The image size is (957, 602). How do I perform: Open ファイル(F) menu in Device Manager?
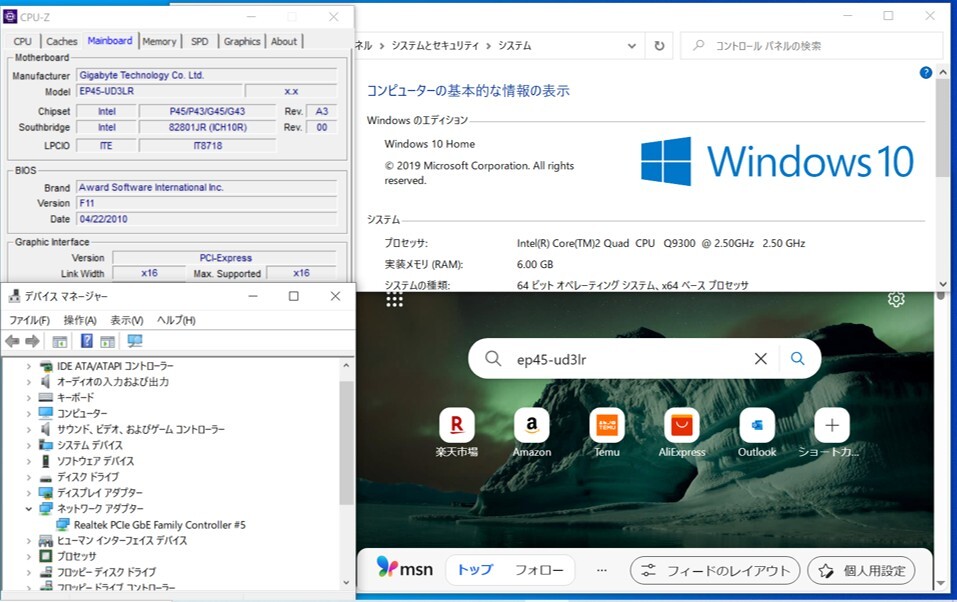click(29, 320)
